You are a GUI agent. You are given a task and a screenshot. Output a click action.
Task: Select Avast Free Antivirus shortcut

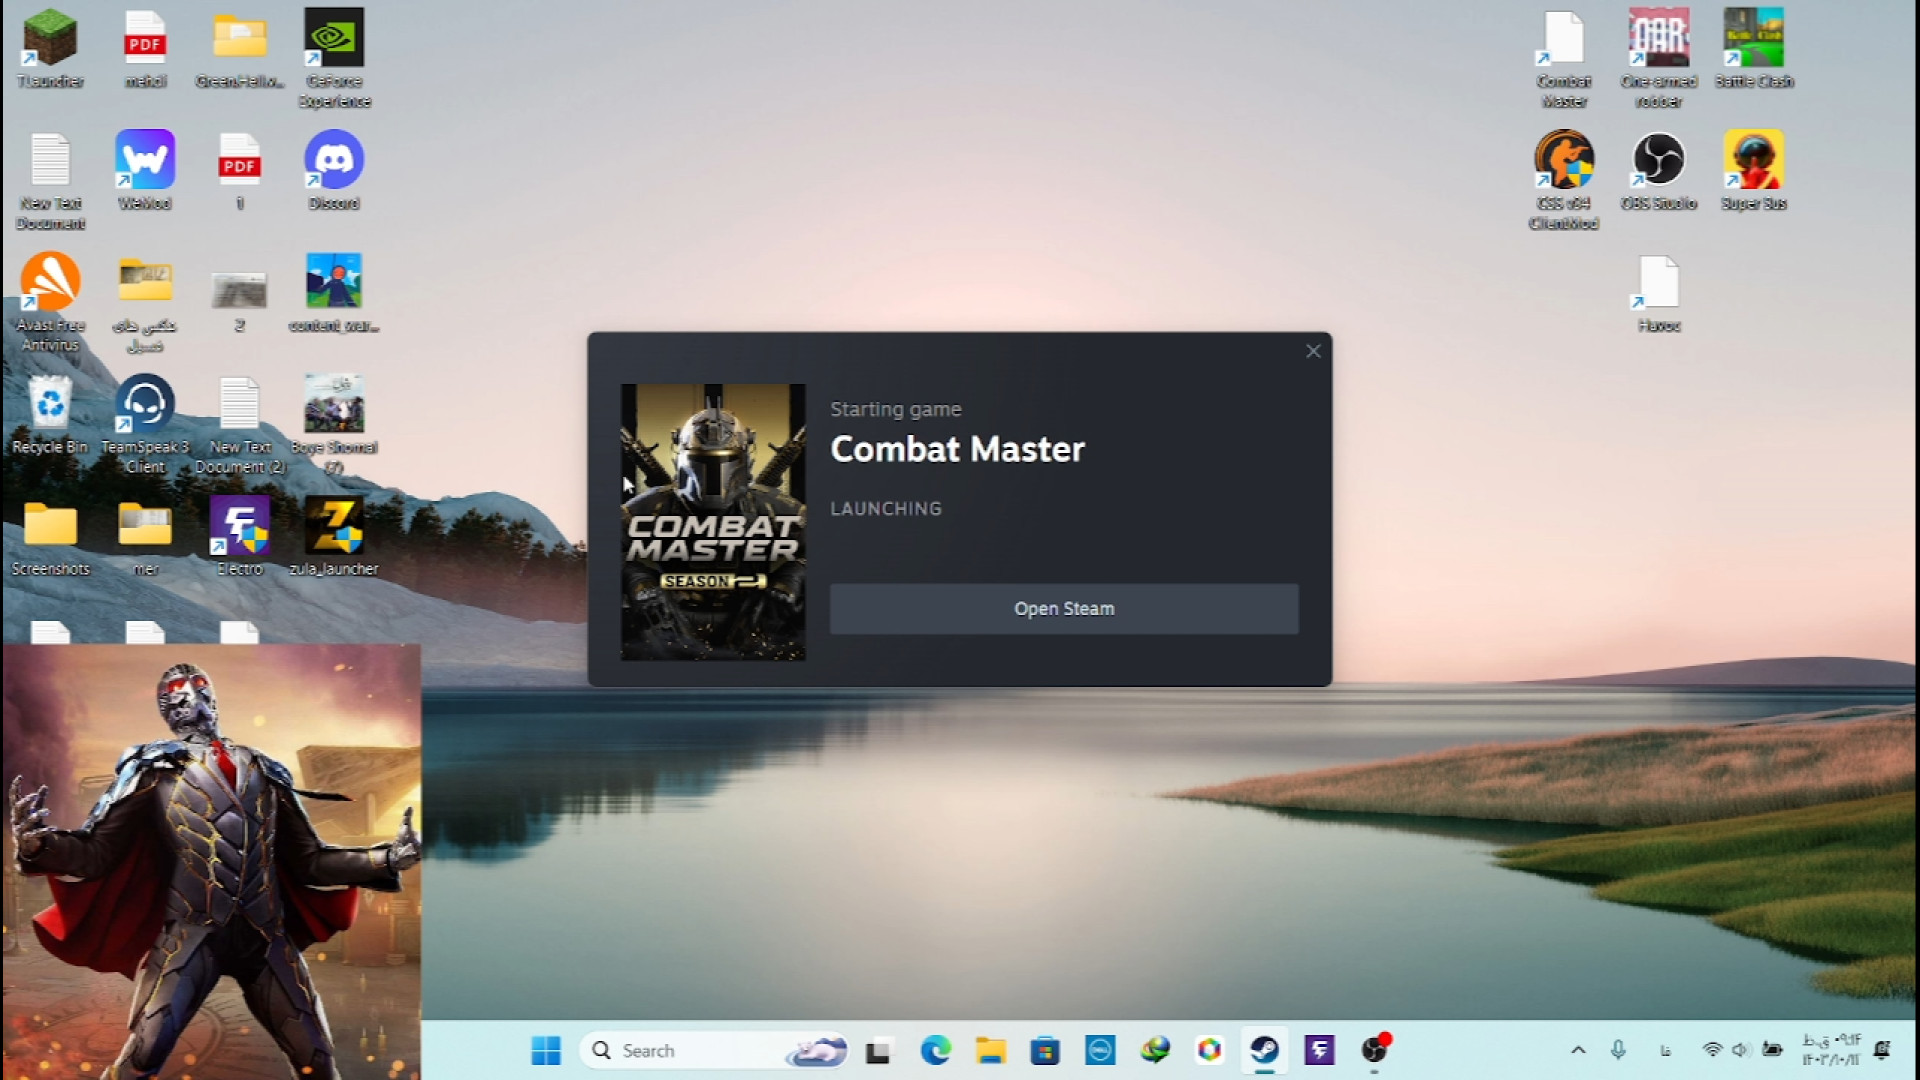(x=50, y=302)
